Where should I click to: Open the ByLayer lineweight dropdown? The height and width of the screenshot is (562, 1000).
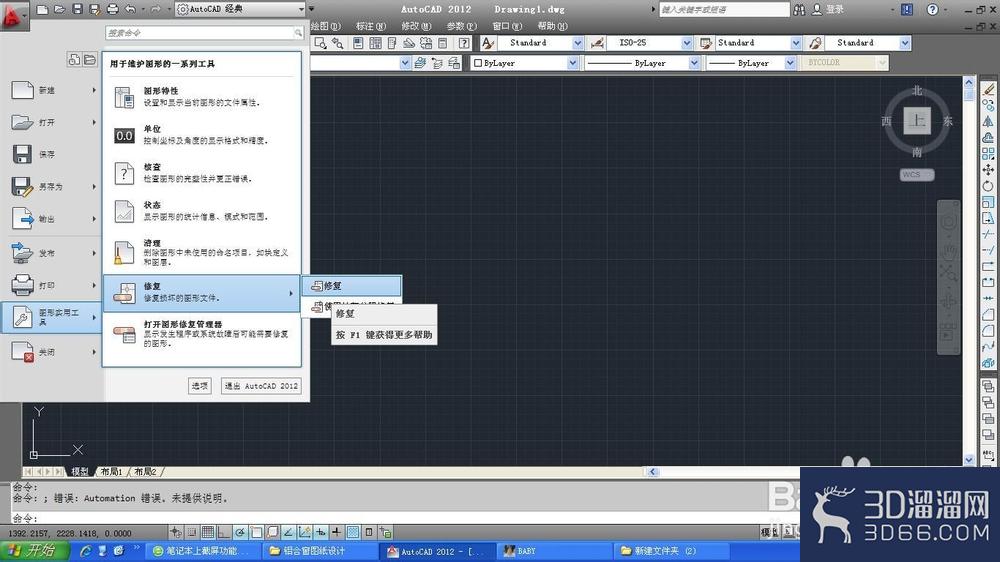790,63
